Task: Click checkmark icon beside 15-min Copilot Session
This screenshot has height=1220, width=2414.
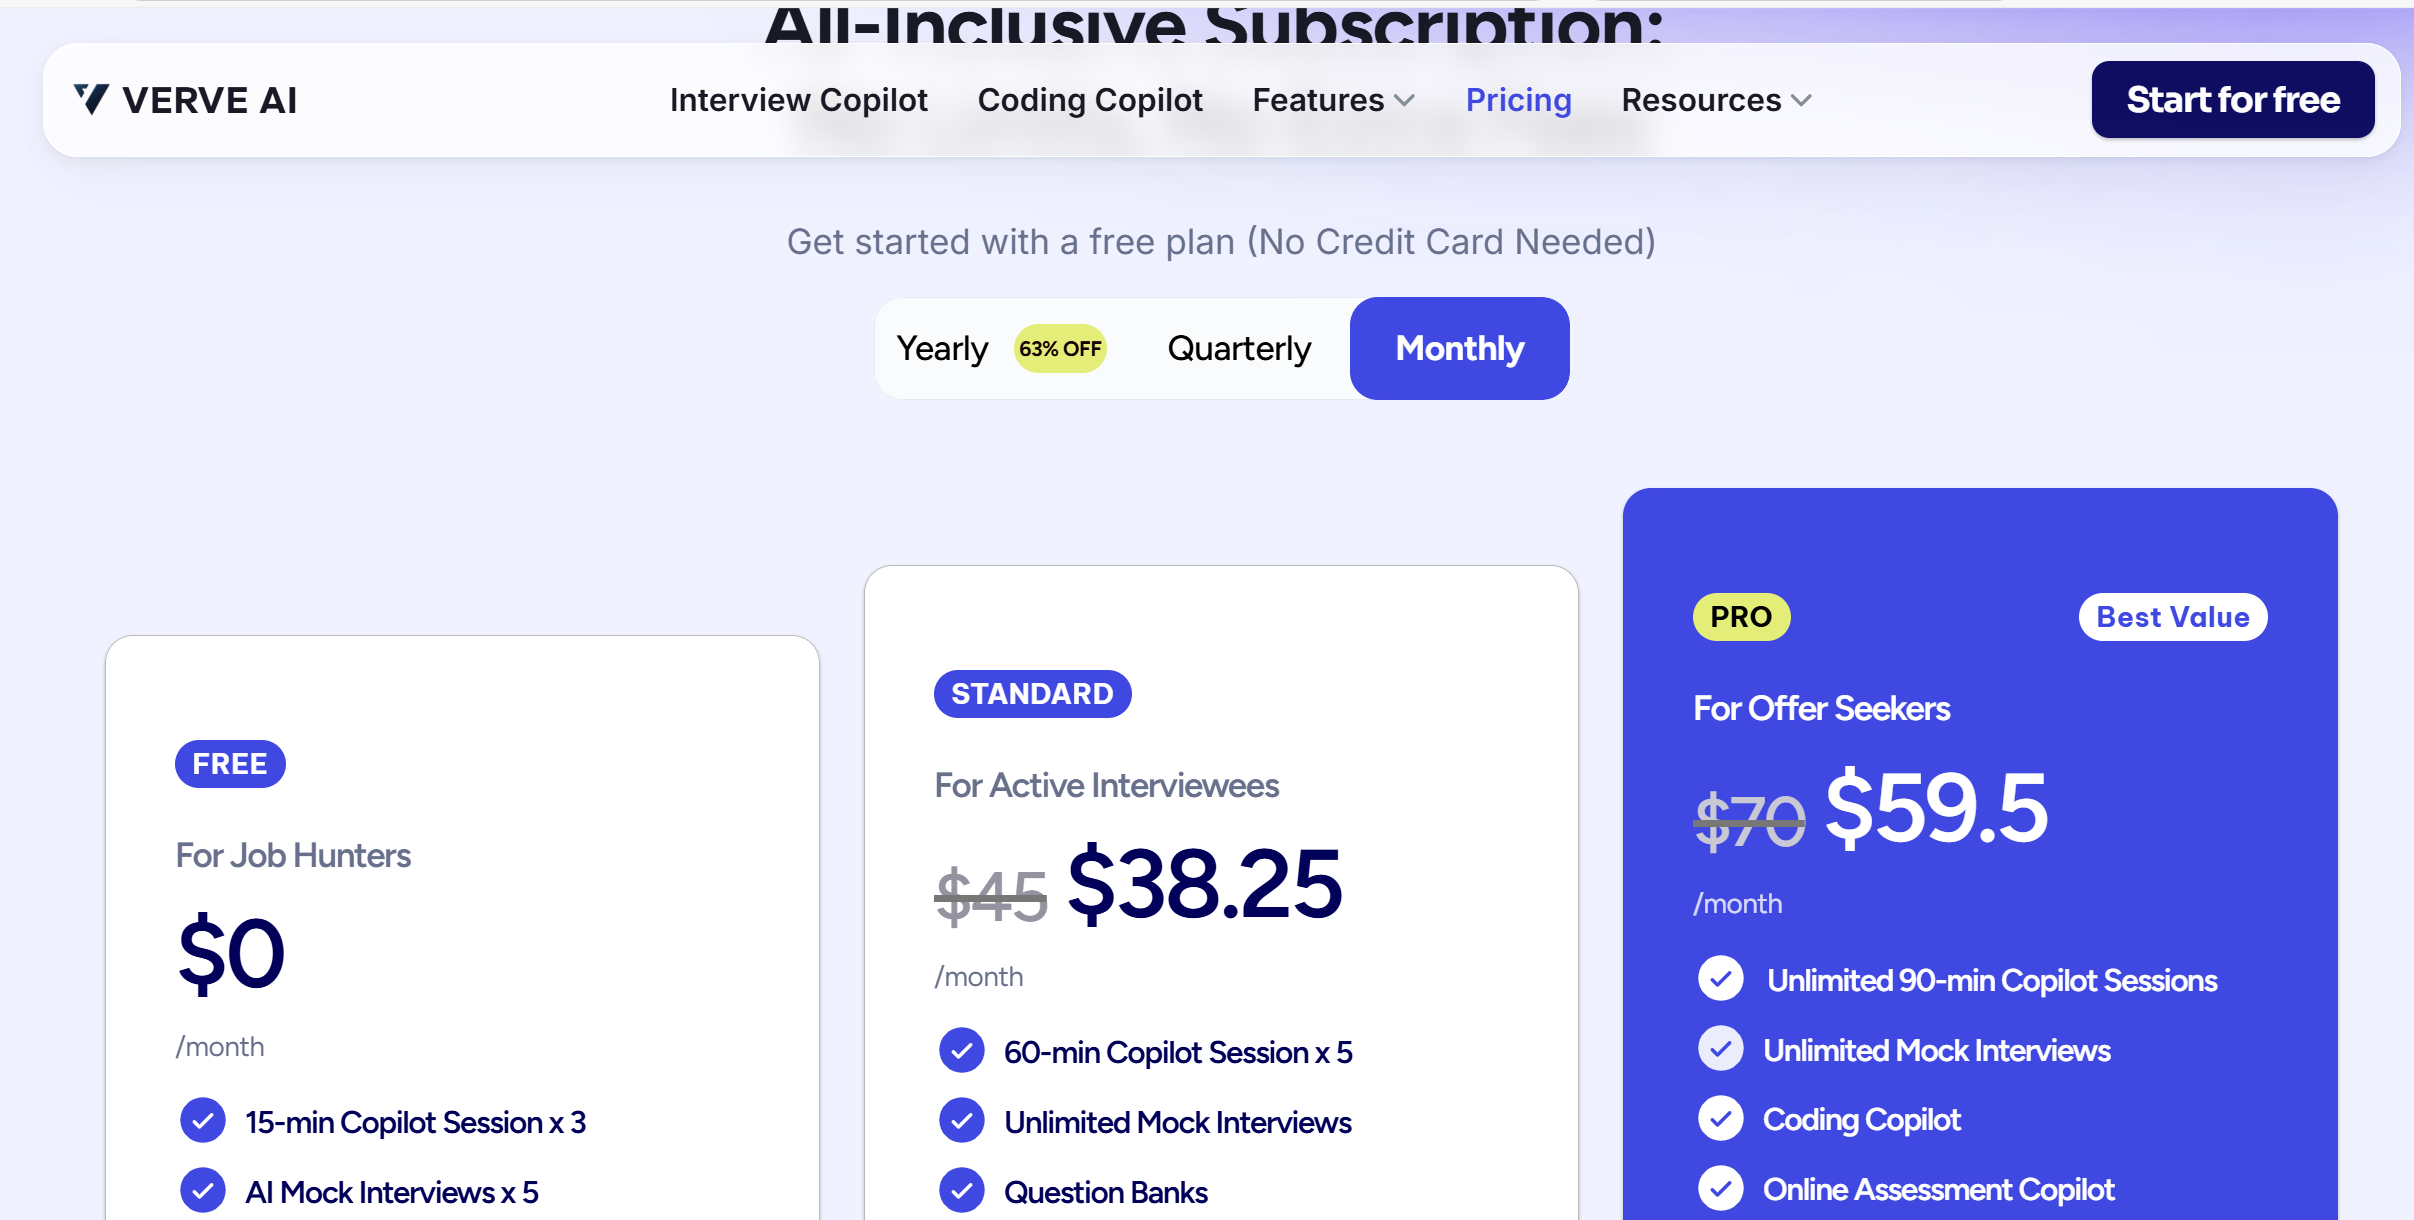Action: [203, 1121]
